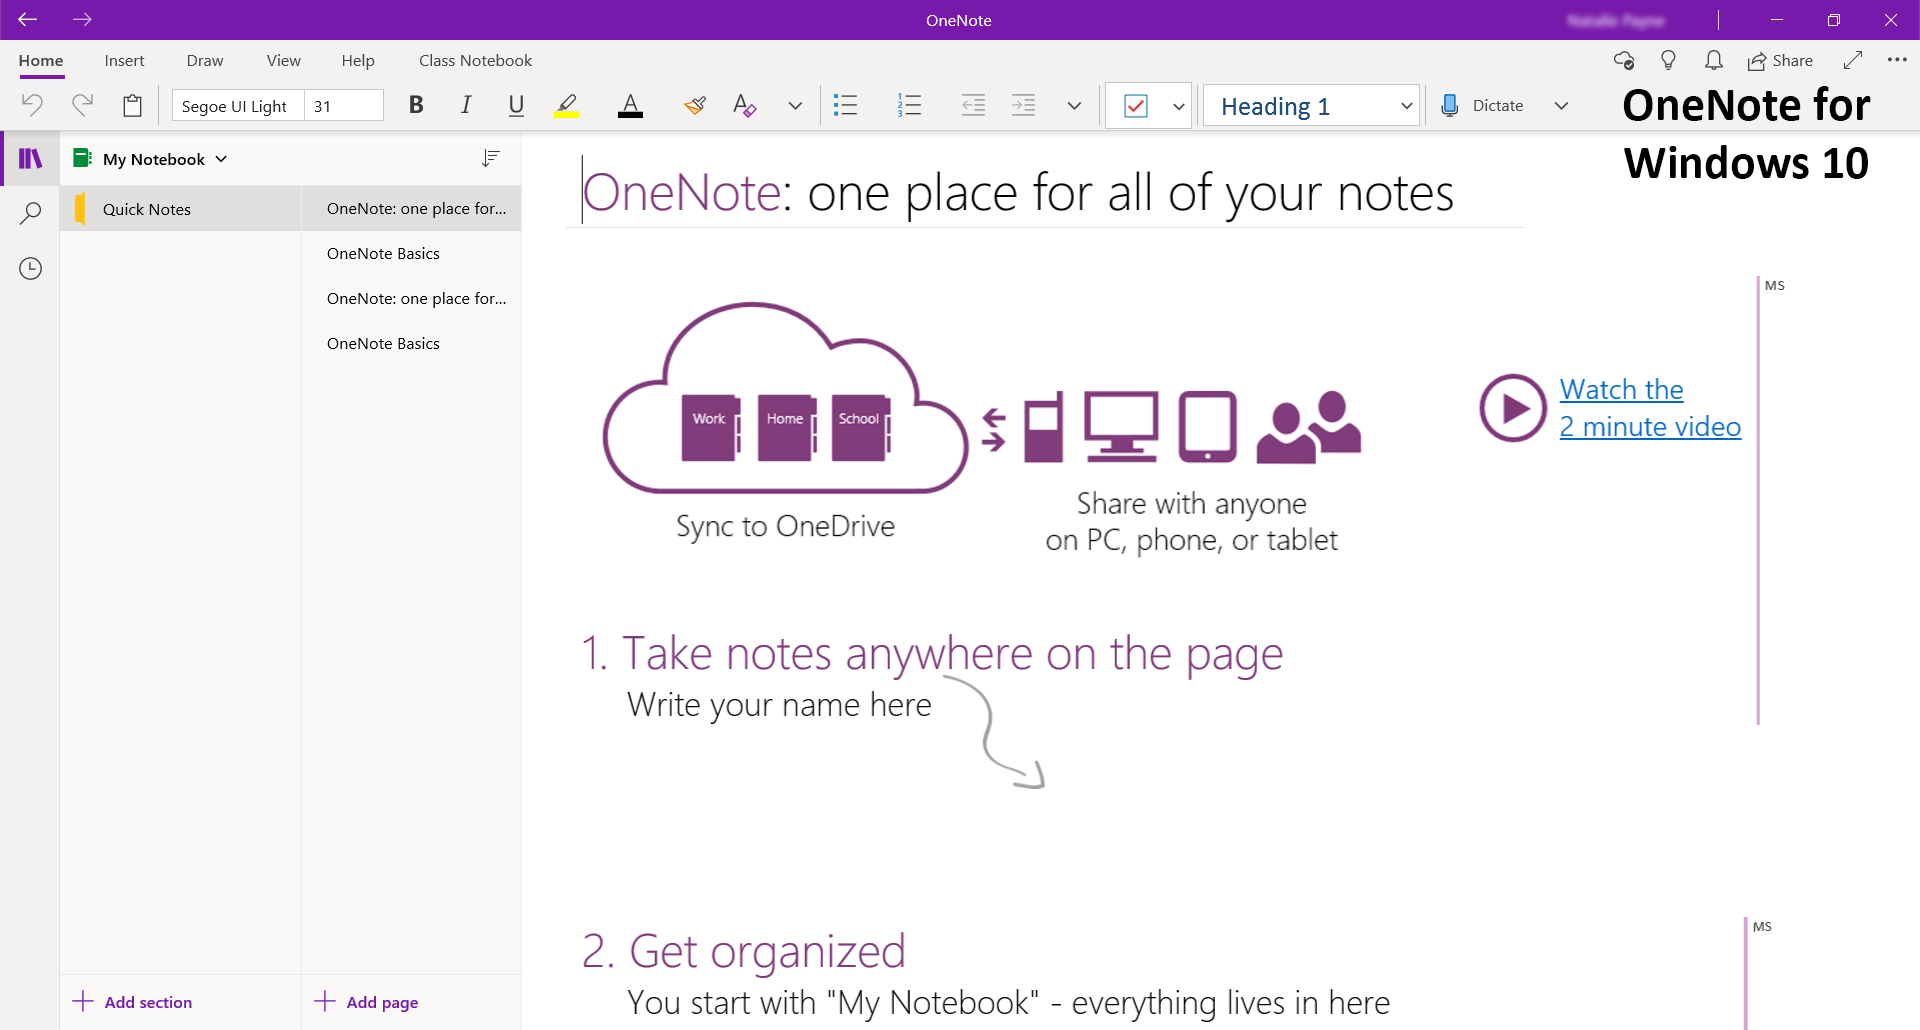Apply yellow highlighter to text
1920x1030 pixels.
coord(566,105)
